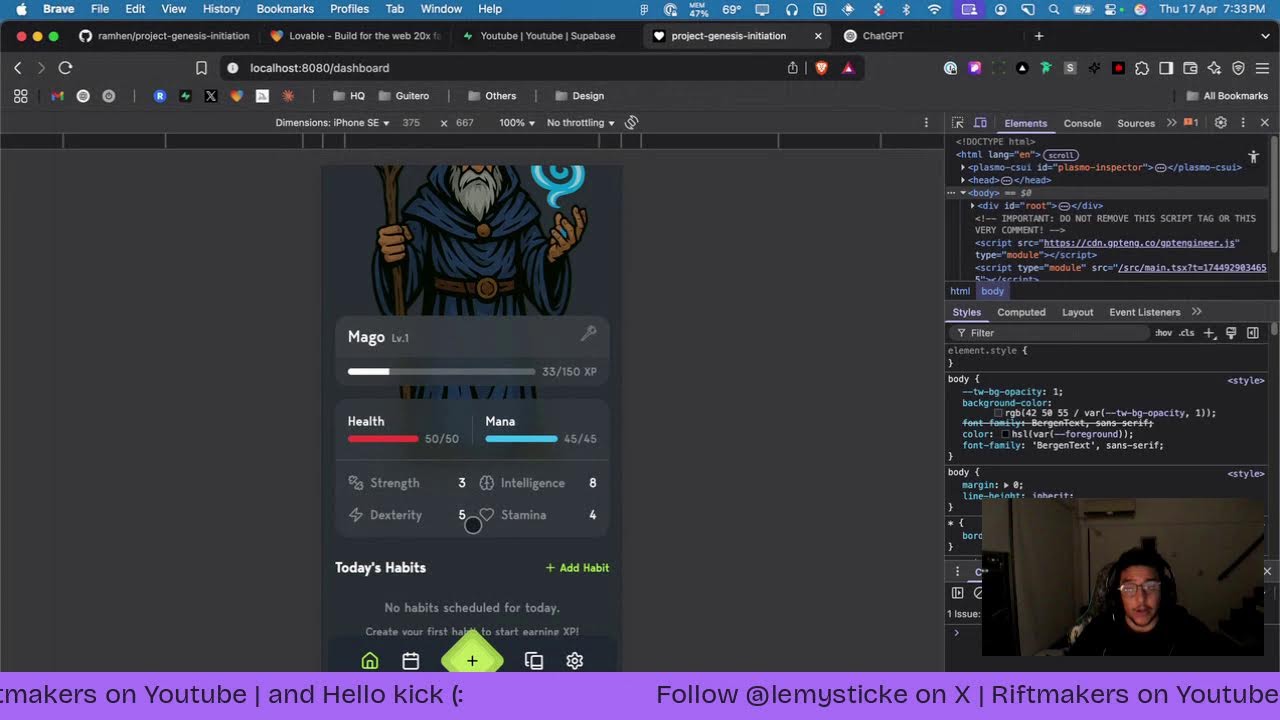Screen dimensions: 1280x720
Task: Expand the plasmo-csui node
Action: pyautogui.click(x=963, y=168)
